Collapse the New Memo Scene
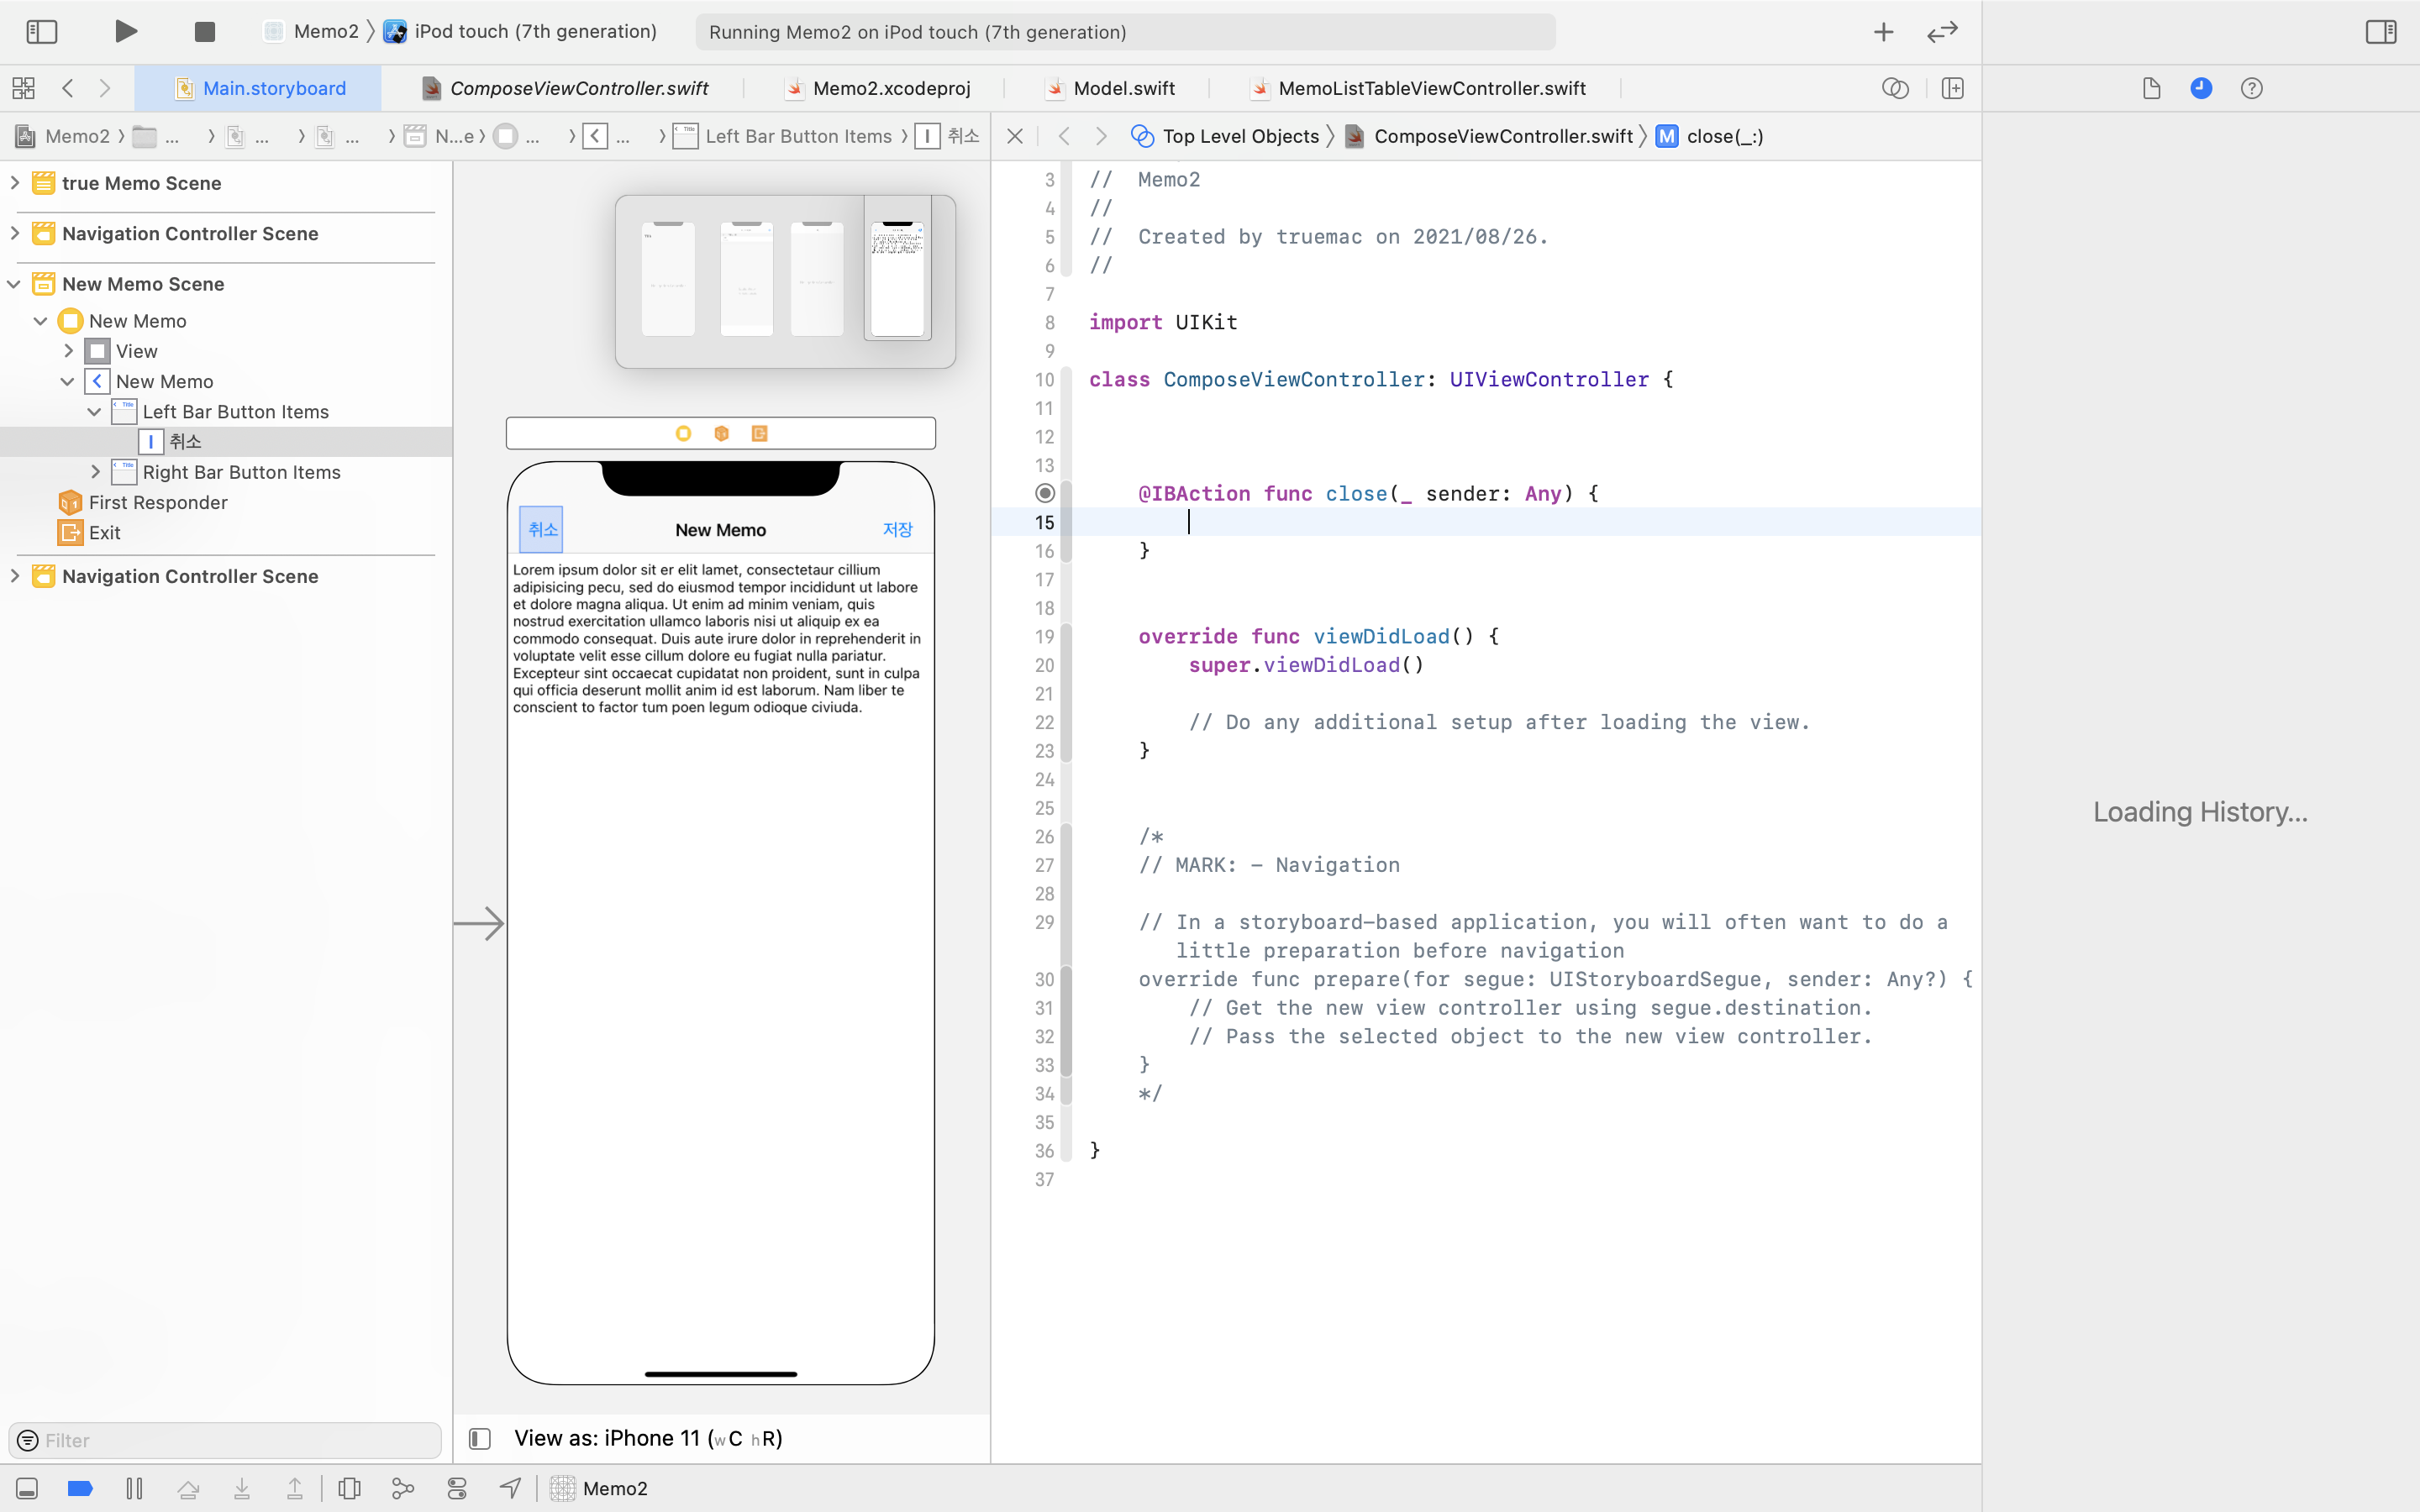 pos(15,284)
